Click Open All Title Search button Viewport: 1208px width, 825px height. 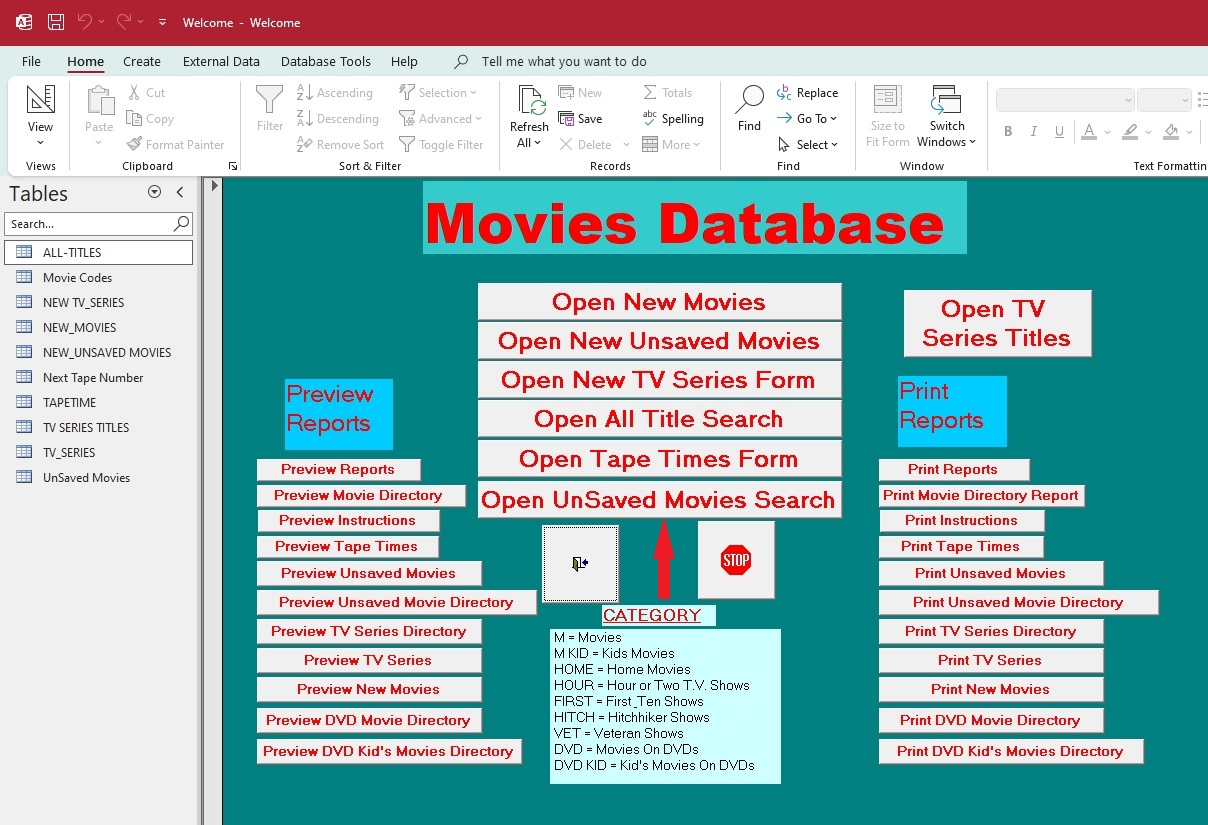[x=659, y=419]
